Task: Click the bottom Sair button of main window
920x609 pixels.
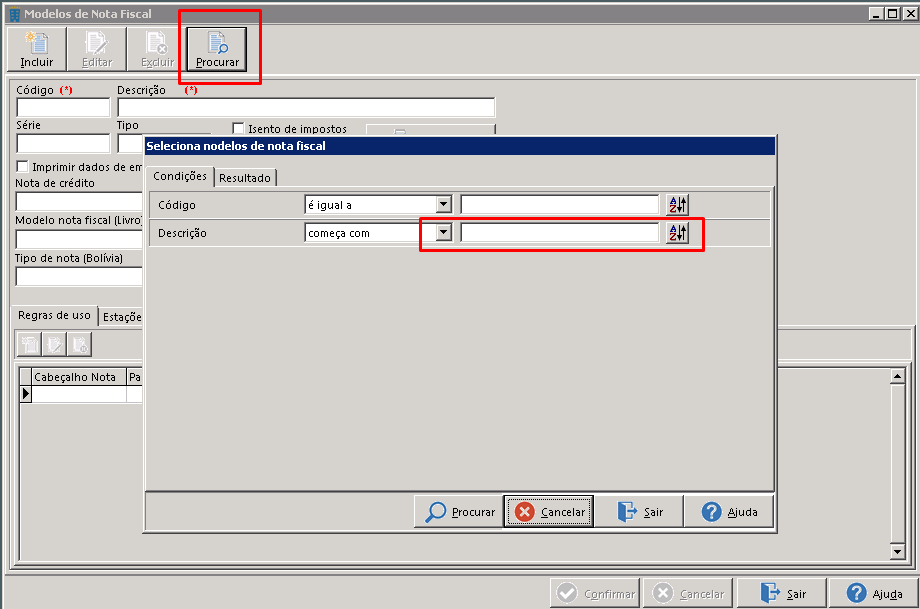Action: point(782,593)
